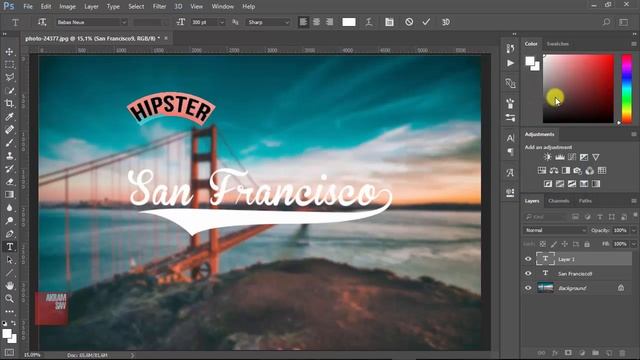Add a Levels adjustment

pyautogui.click(x=560, y=157)
